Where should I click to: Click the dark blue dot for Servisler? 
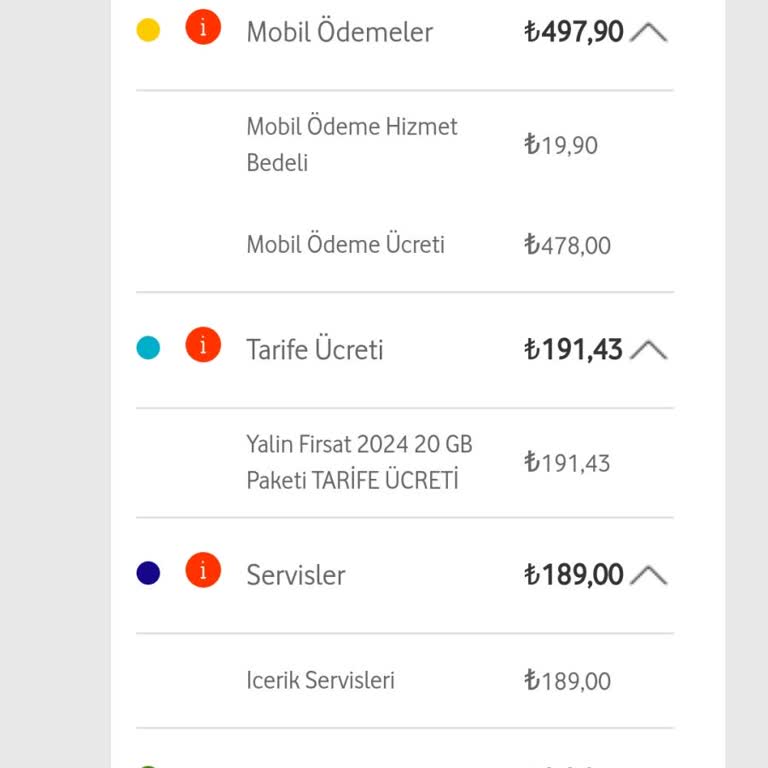coord(148,573)
